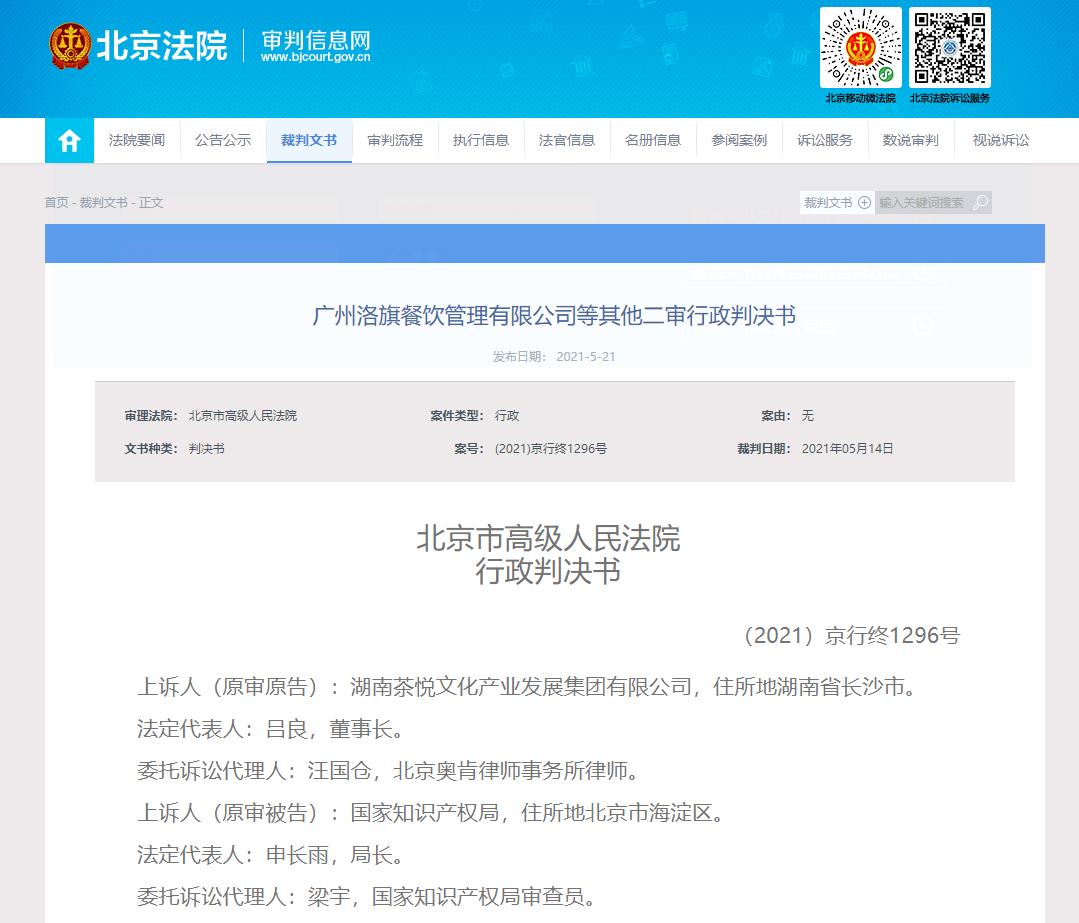Open the 参阅案例 menu

[x=739, y=140]
